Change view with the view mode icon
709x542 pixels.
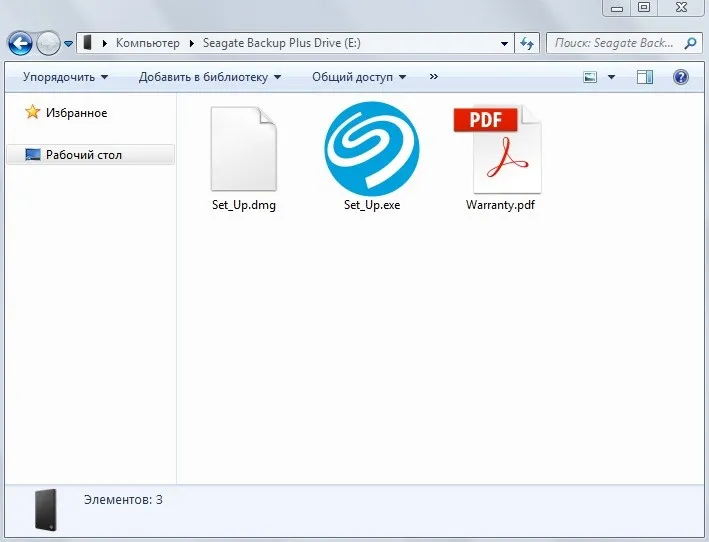pos(590,77)
